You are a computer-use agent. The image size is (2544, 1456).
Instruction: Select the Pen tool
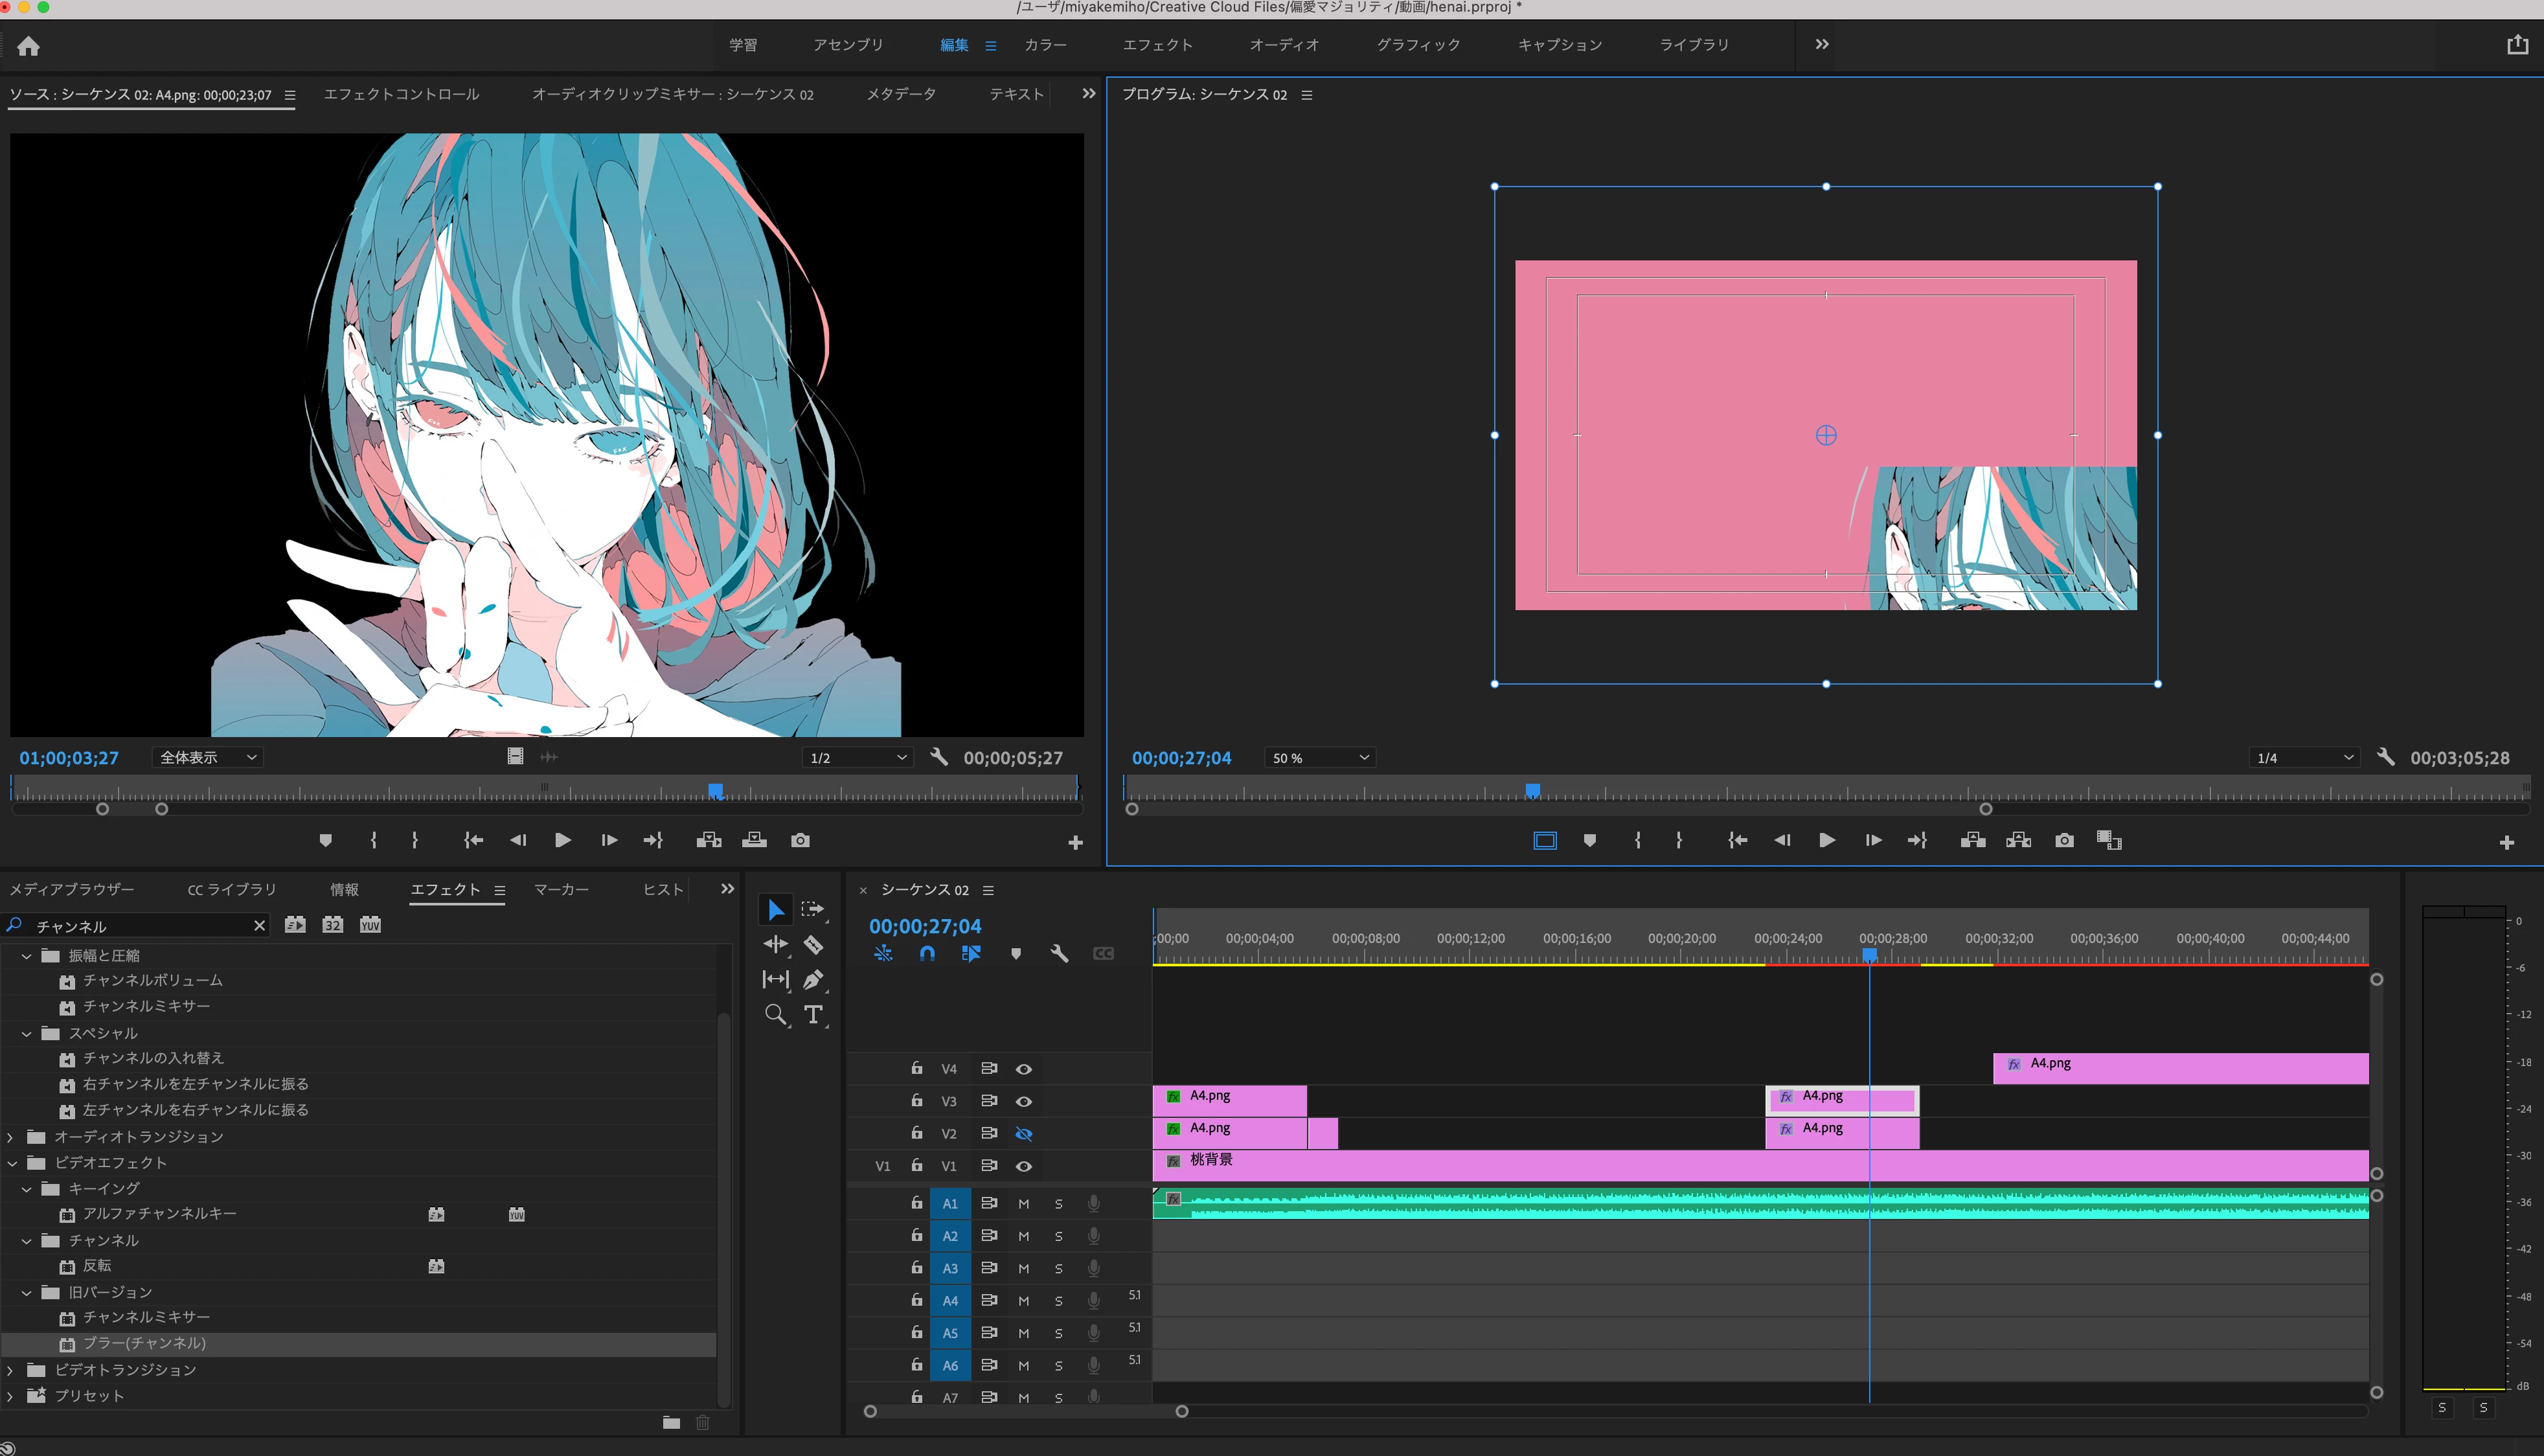(x=813, y=979)
